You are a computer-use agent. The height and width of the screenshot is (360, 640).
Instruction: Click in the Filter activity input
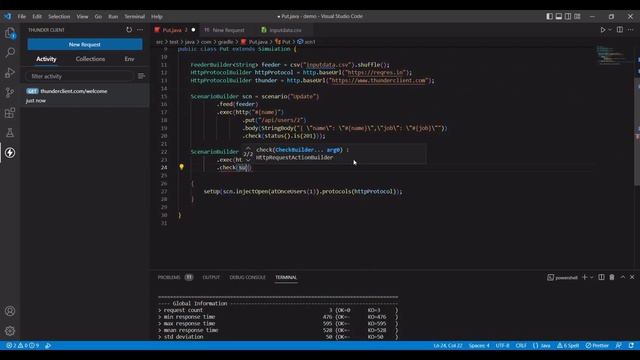(x=80, y=76)
